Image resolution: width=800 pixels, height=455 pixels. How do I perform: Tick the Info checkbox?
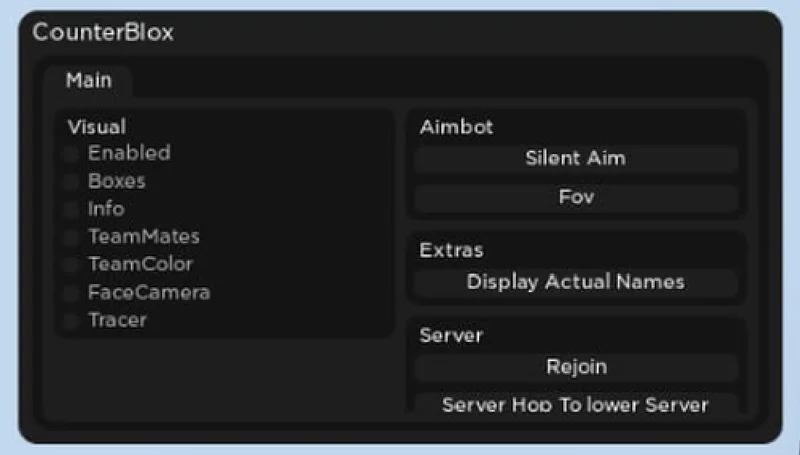click(71, 209)
